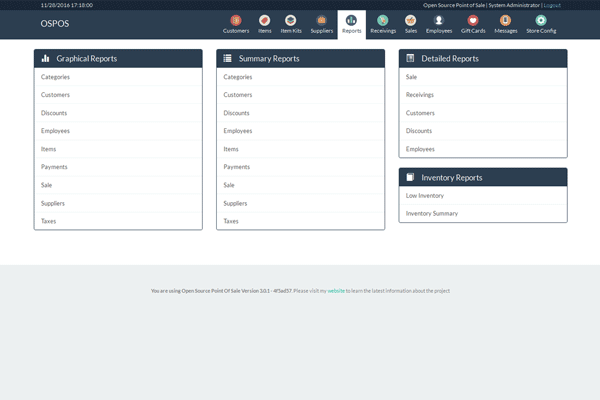Open Summary Reports Customers
The width and height of the screenshot is (600, 400).
point(300,95)
